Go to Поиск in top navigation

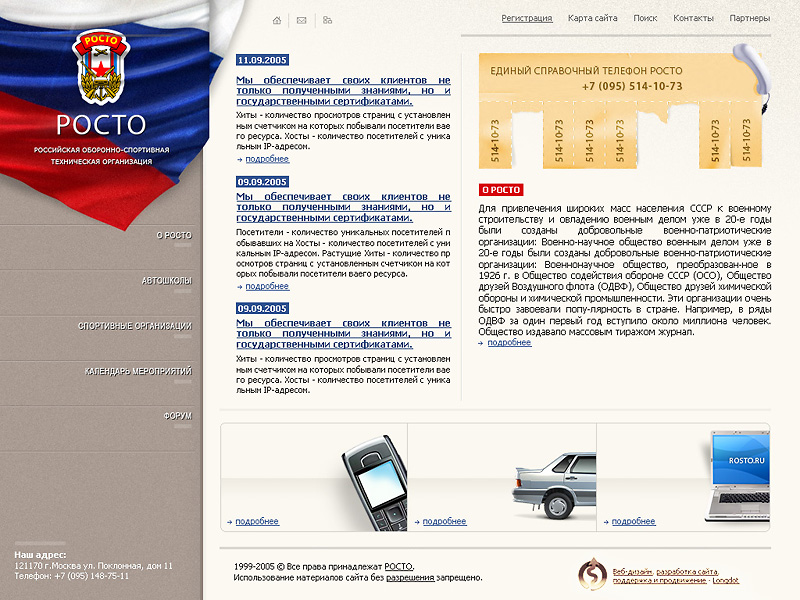645,18
